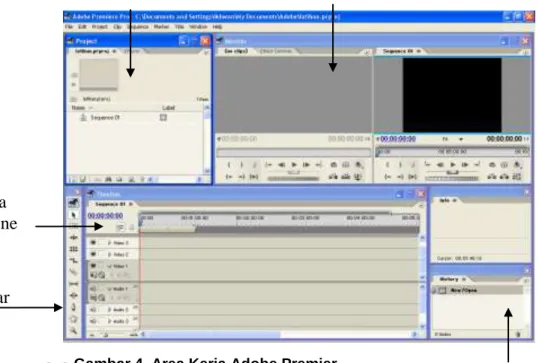Step forward one frame in Program monitor
This screenshot has height=363, width=539.
click(x=465, y=165)
